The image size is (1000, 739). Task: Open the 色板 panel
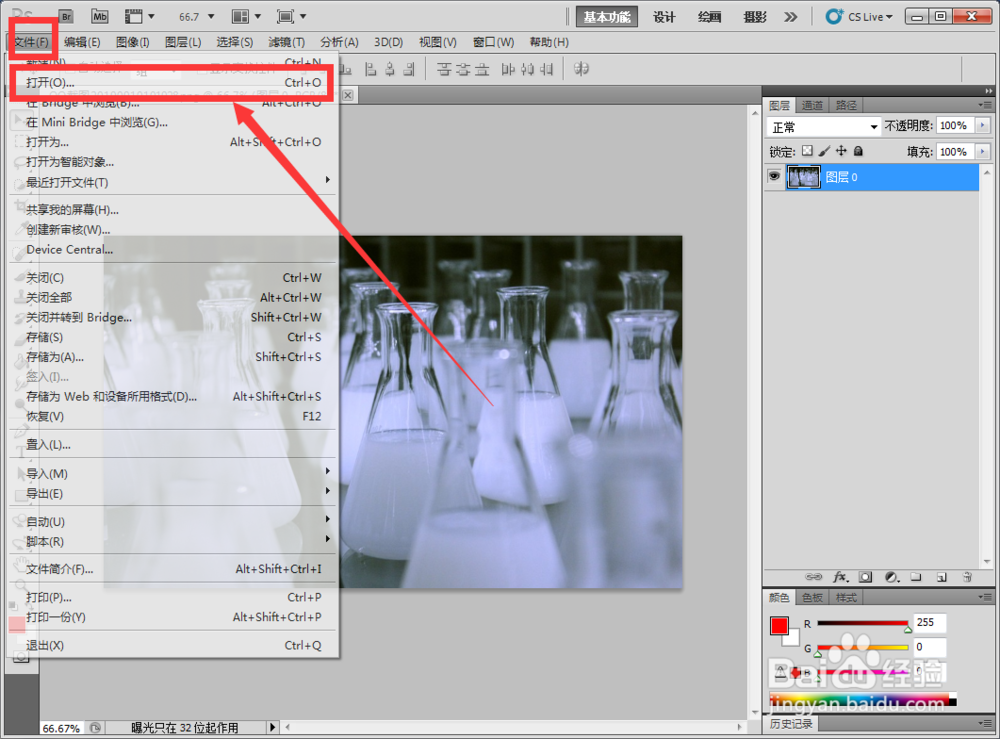[x=812, y=597]
